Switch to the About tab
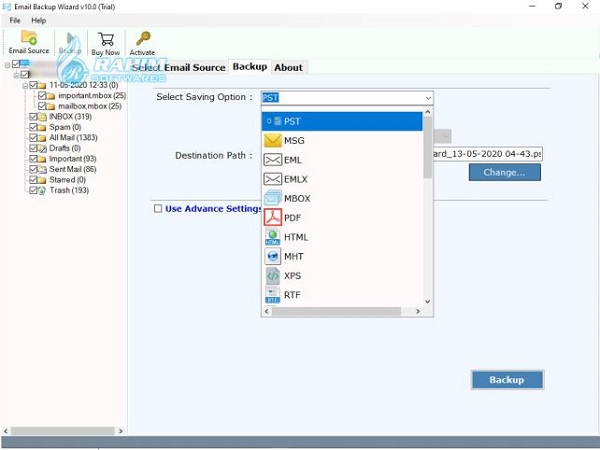600x450 pixels. [289, 67]
